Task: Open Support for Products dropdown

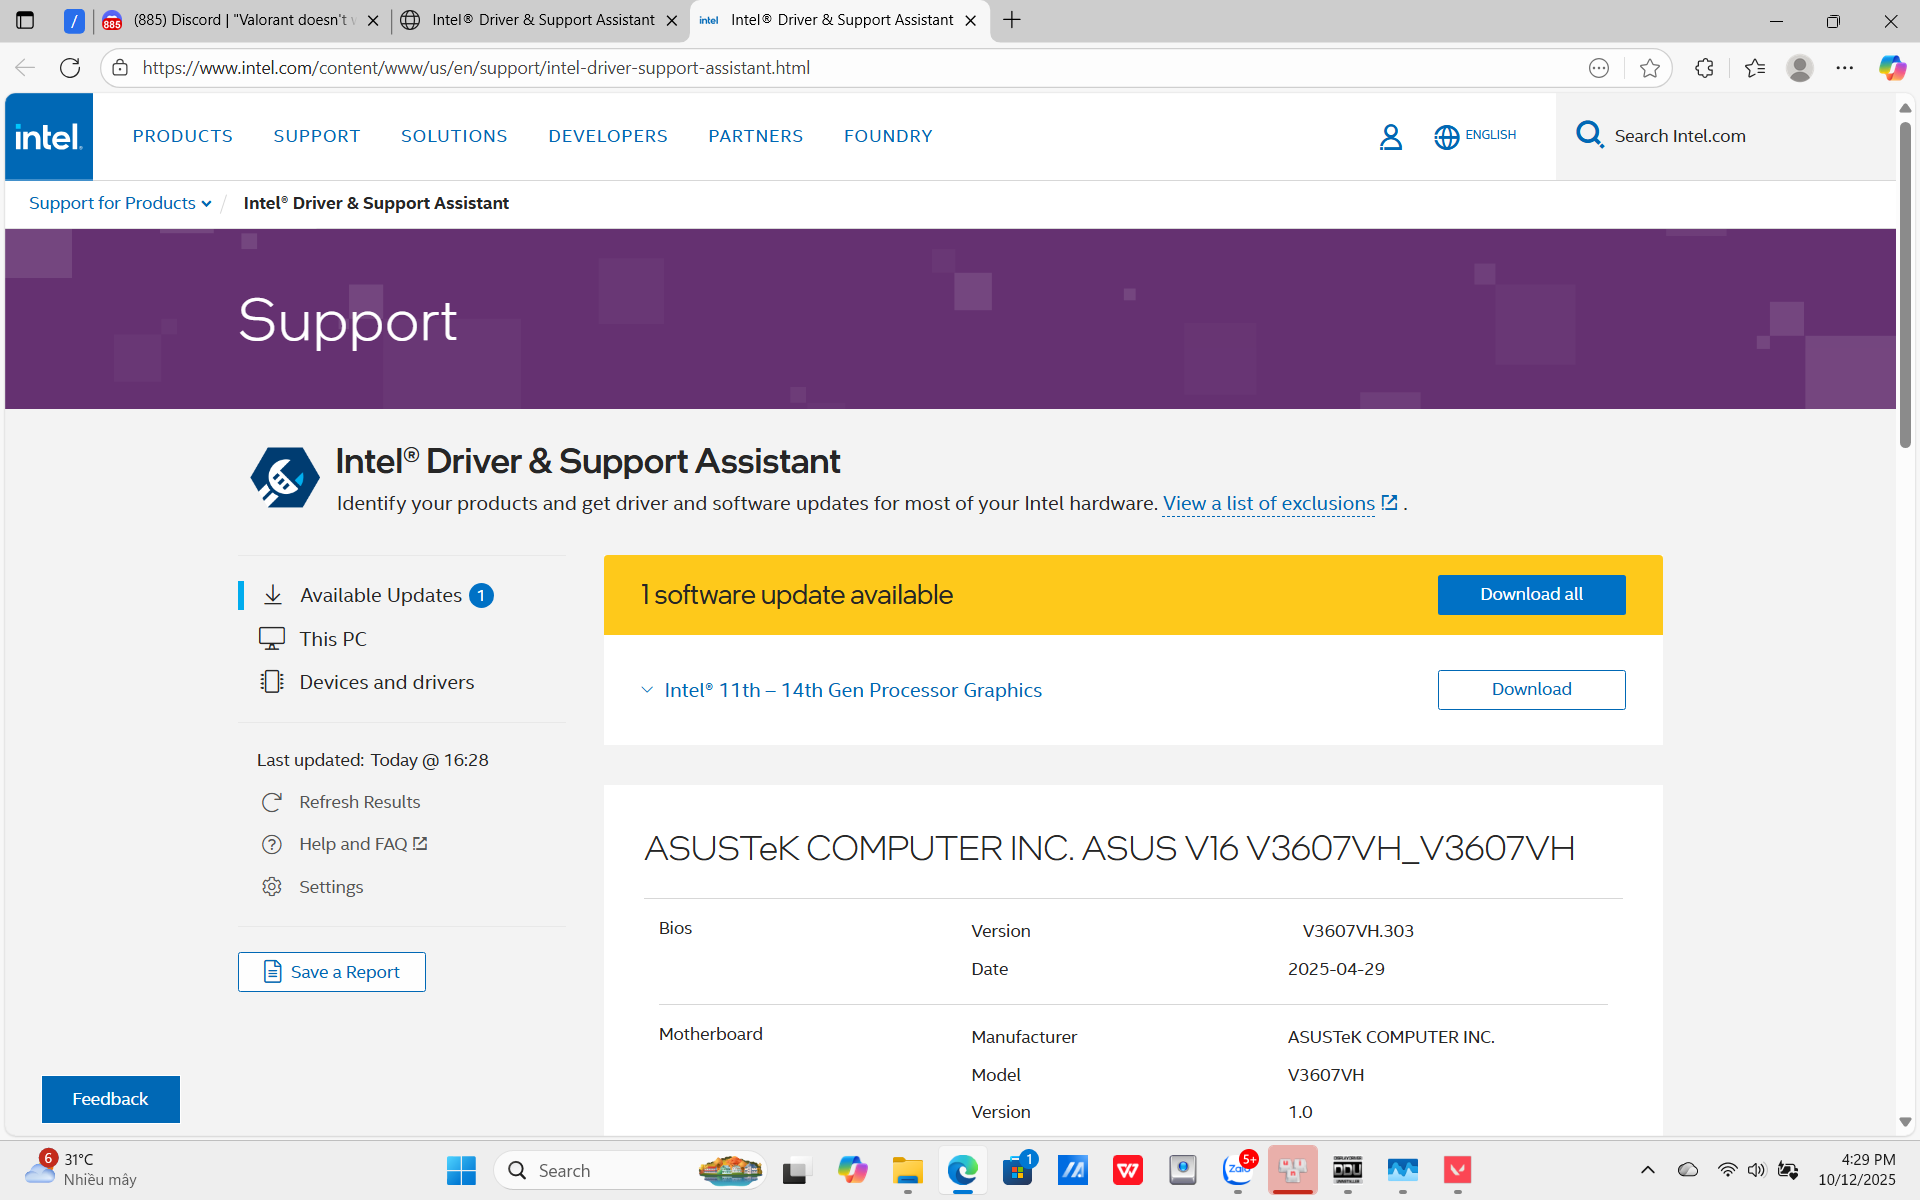Action: pos(120,203)
